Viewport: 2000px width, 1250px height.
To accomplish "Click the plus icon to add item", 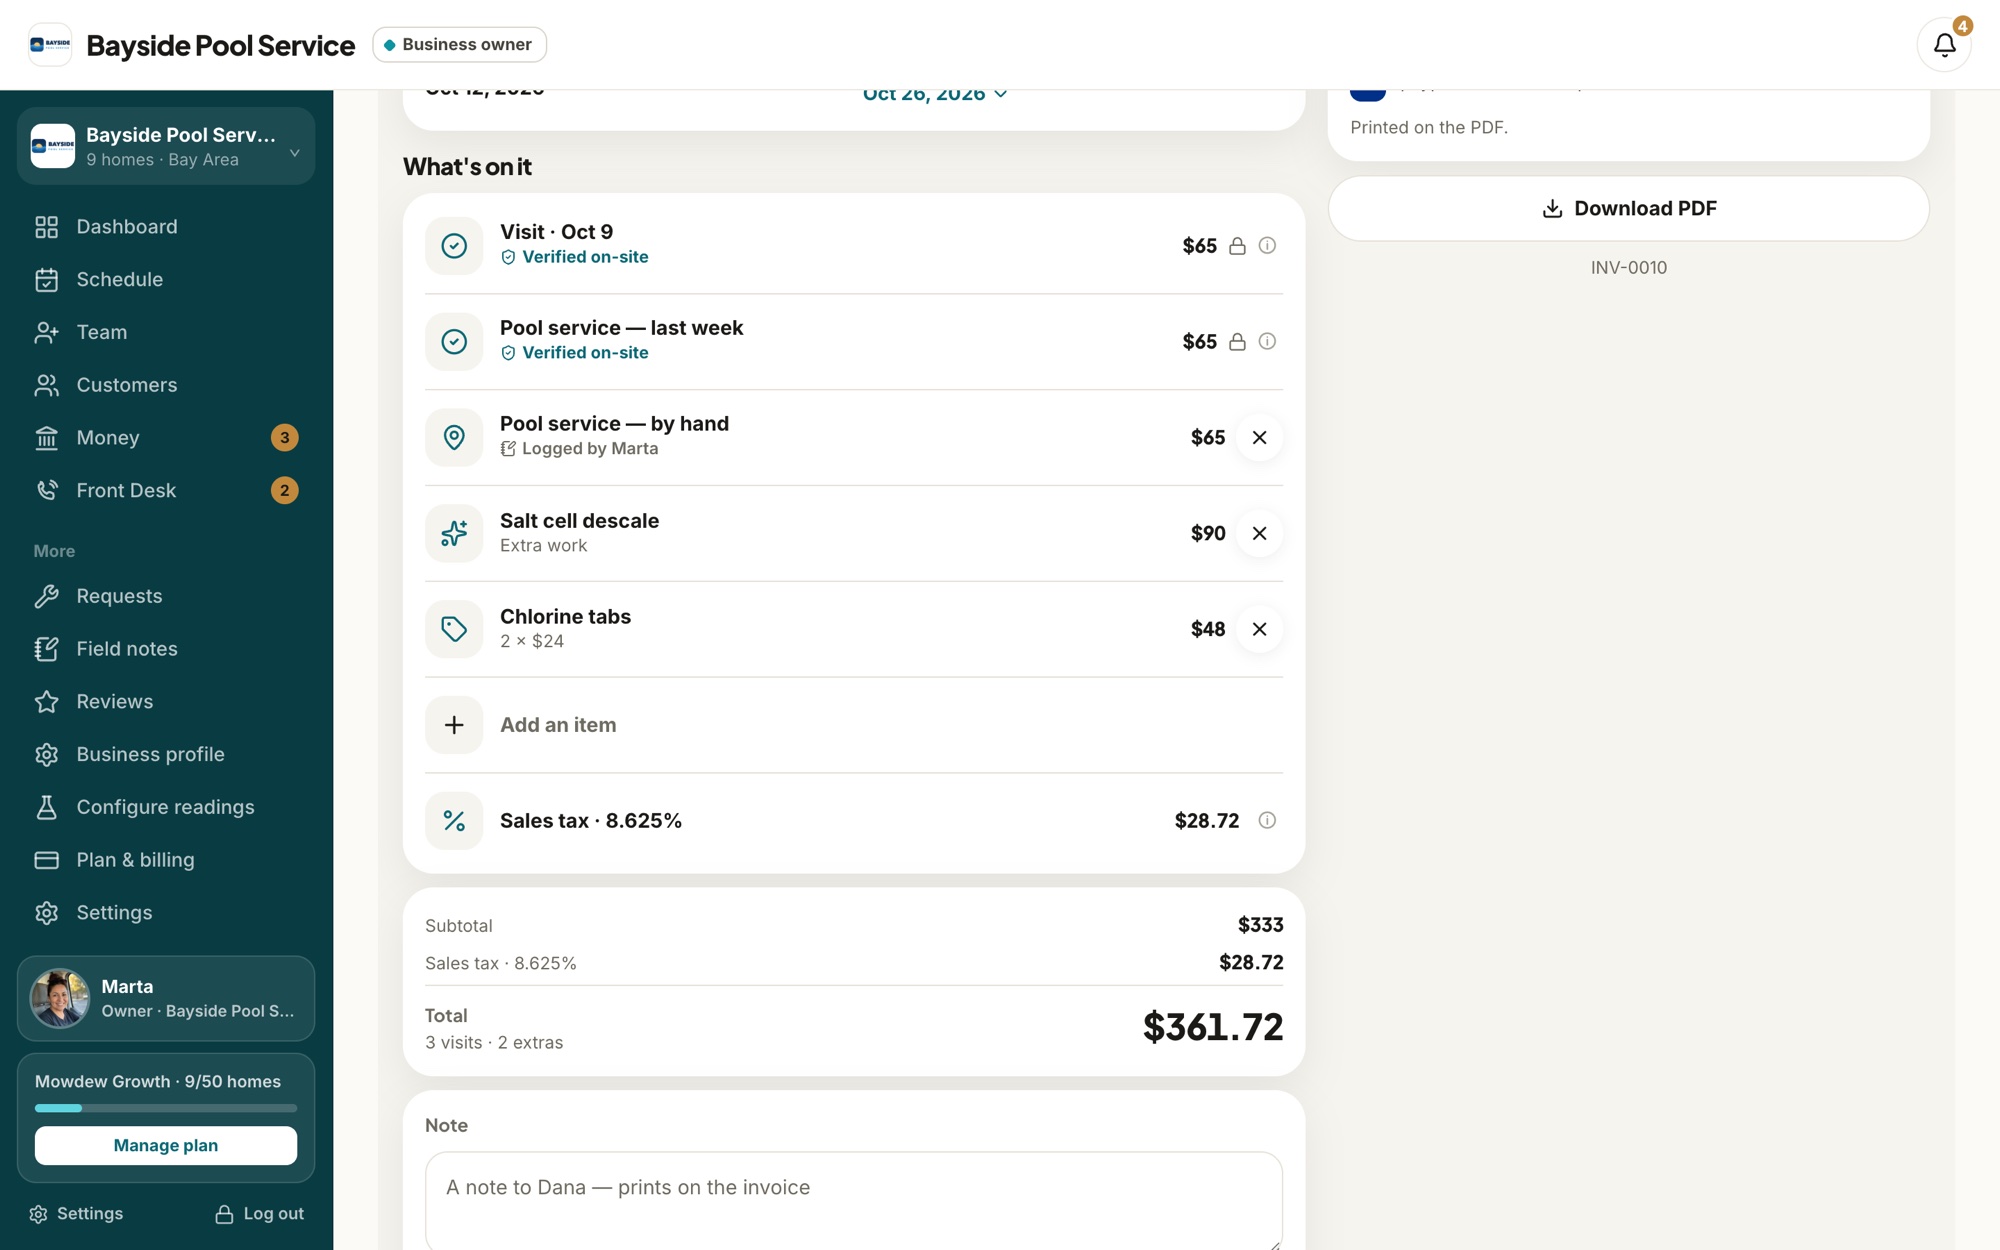I will [454, 725].
